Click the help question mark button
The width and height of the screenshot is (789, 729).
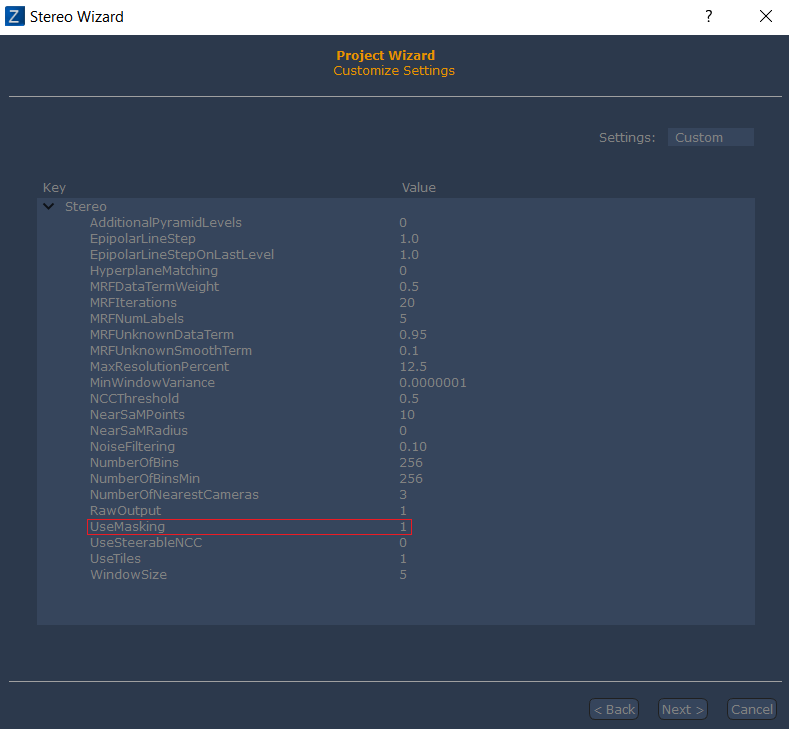point(709,17)
